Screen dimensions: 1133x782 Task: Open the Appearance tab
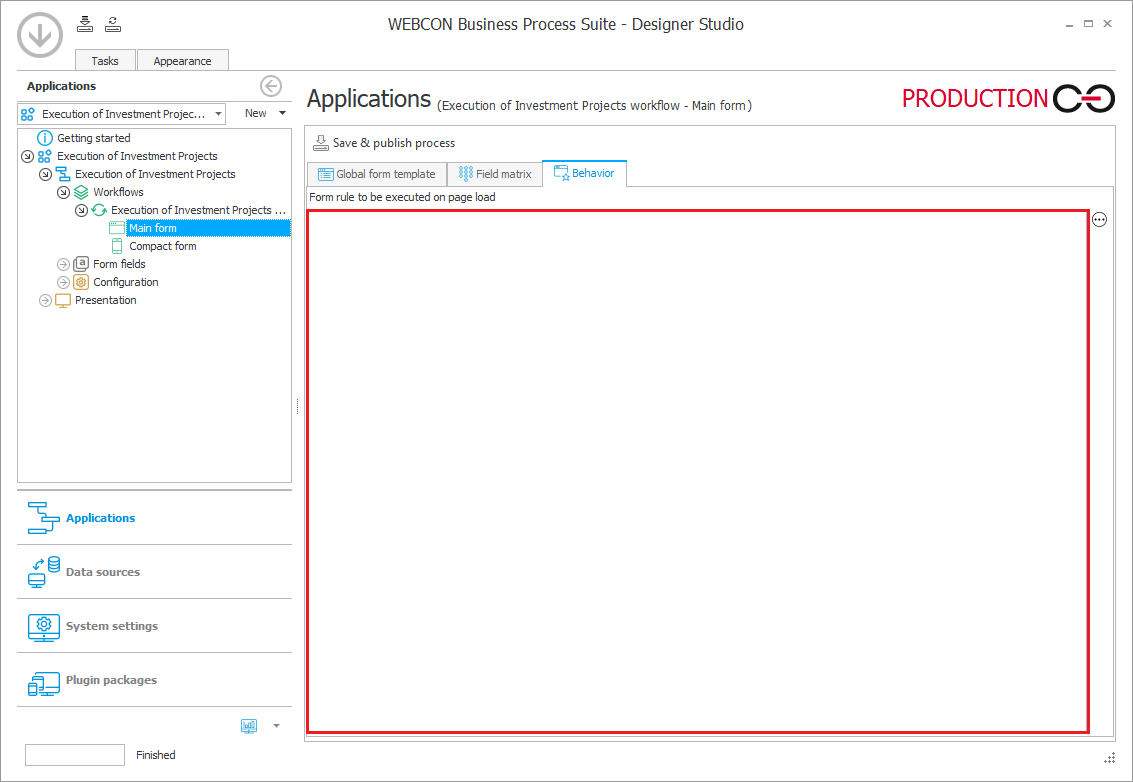(182, 61)
